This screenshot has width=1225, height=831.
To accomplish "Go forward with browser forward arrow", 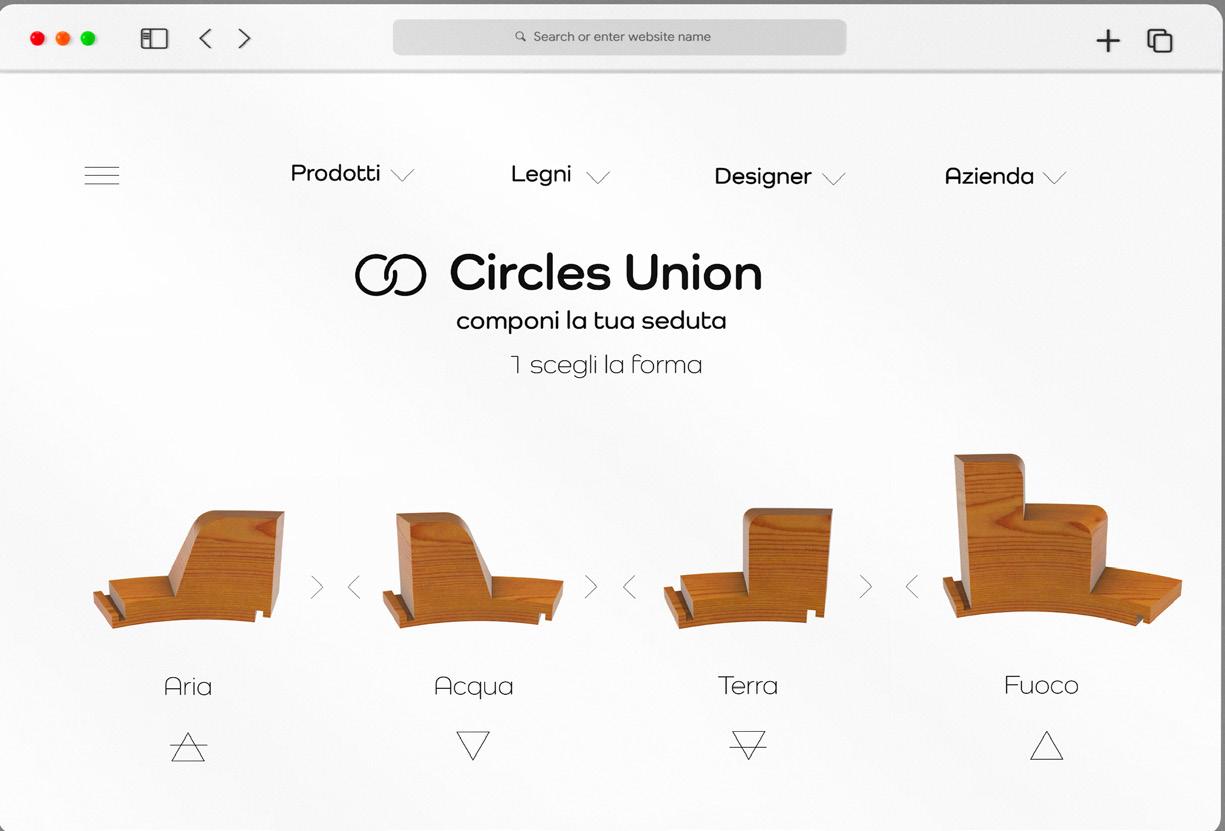I will tap(244, 39).
